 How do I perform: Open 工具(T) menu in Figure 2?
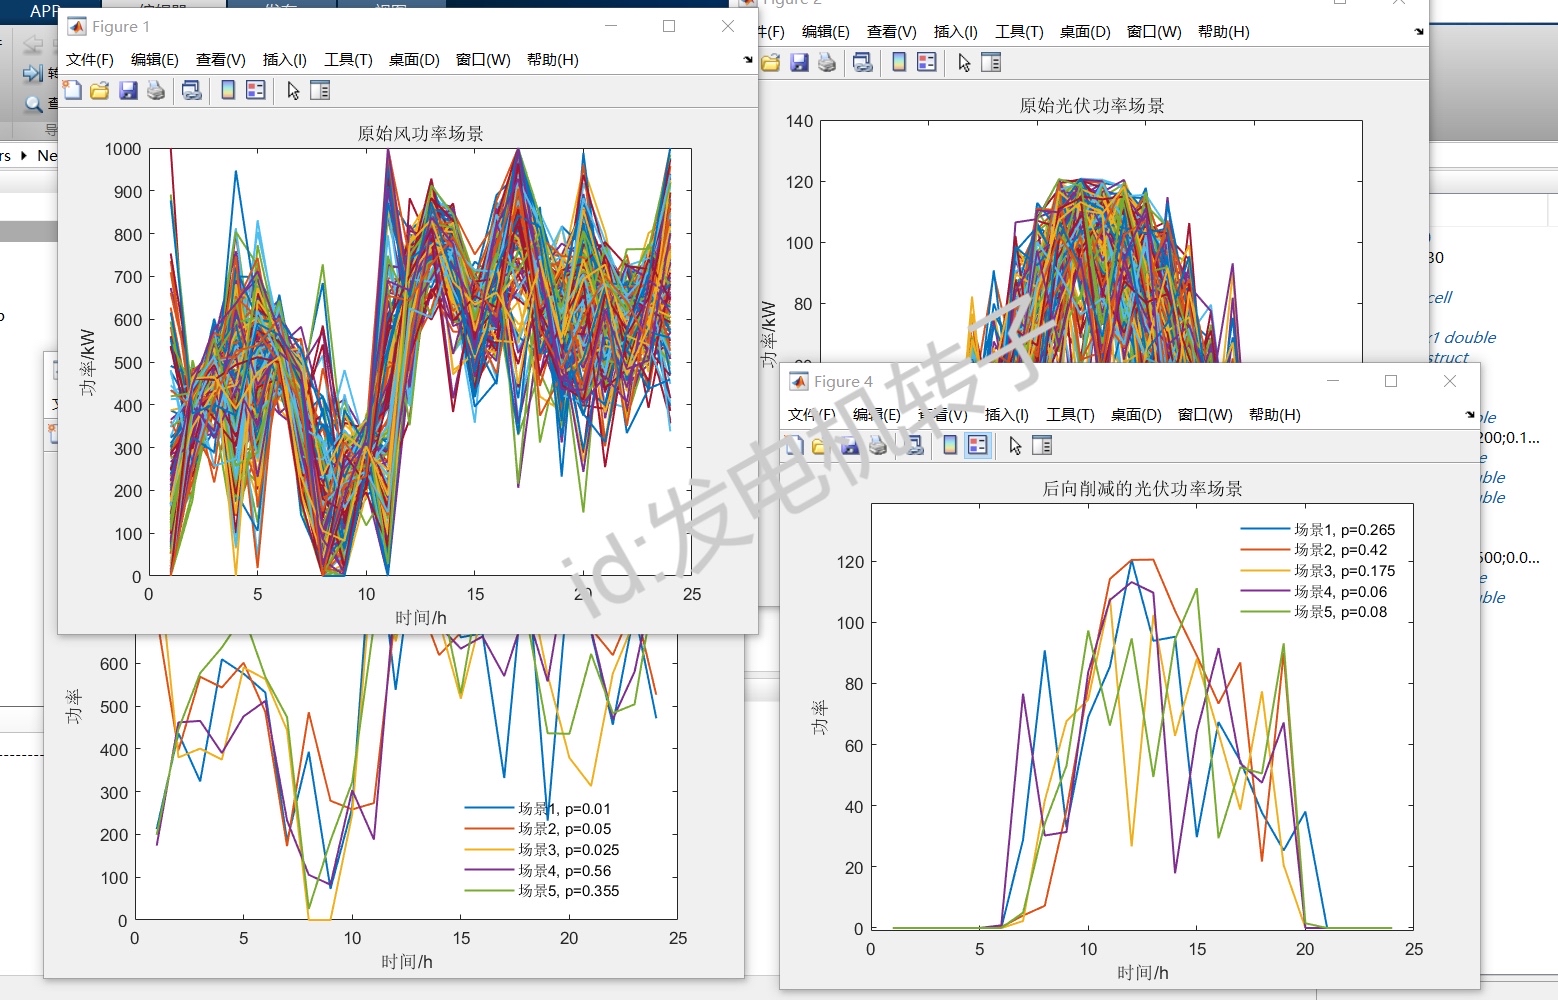[1019, 32]
